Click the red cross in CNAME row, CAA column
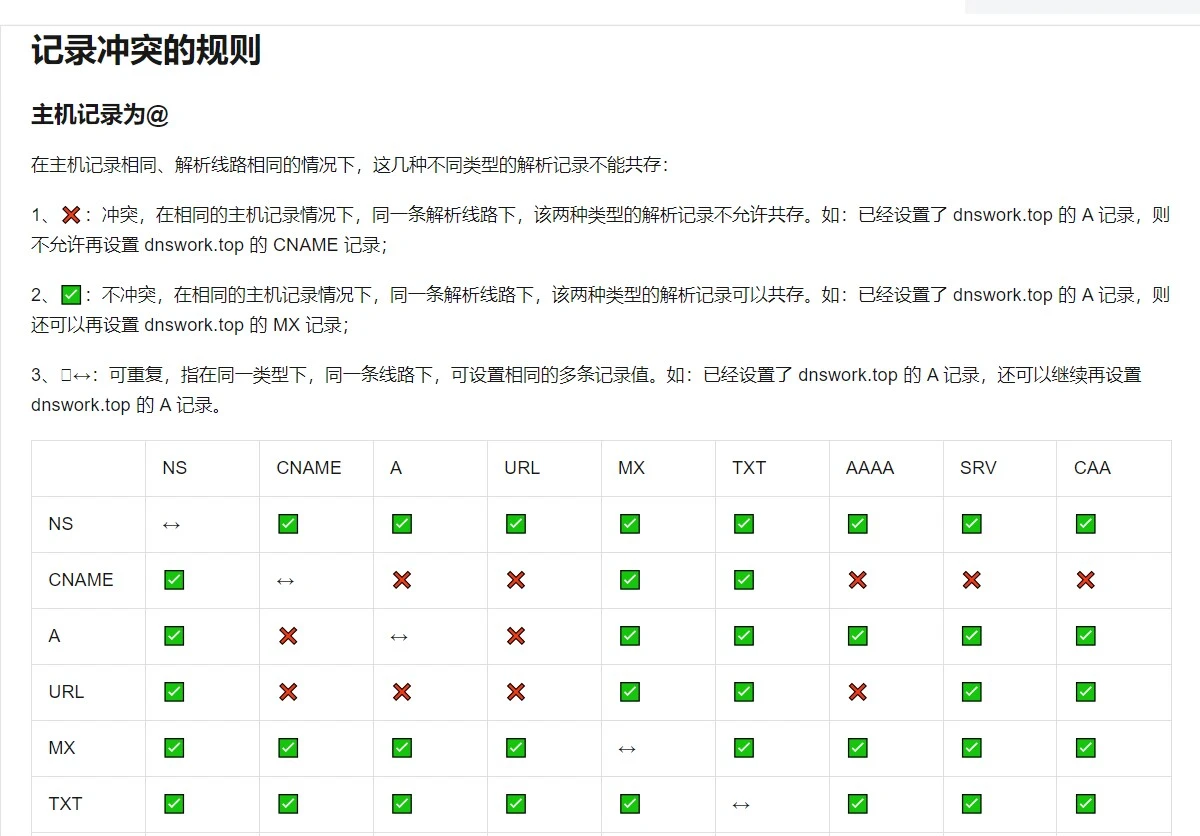This screenshot has height=836, width=1200. [1085, 580]
